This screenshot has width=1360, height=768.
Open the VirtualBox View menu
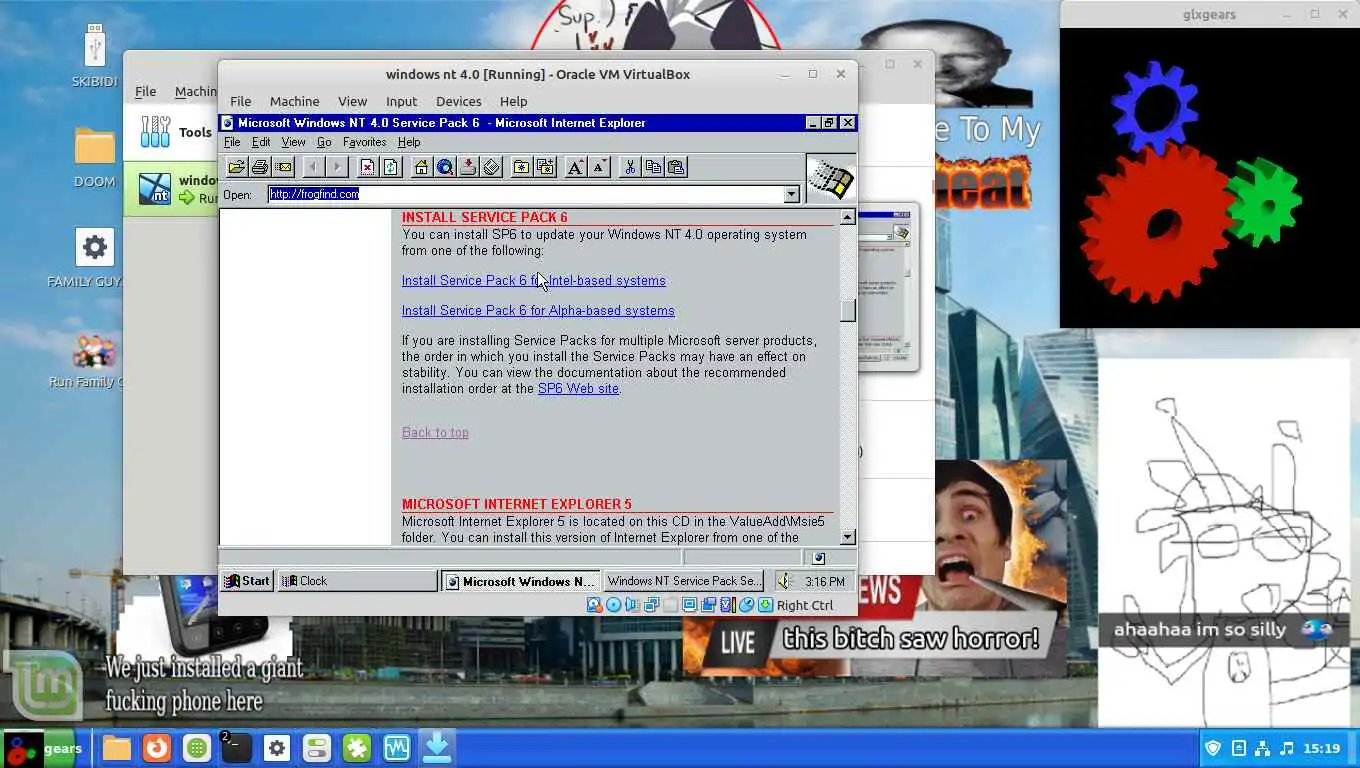tap(352, 101)
